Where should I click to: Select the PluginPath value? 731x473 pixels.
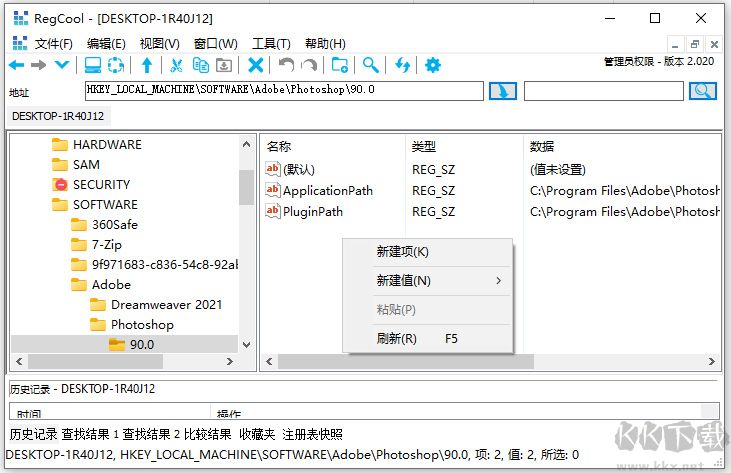click(312, 212)
